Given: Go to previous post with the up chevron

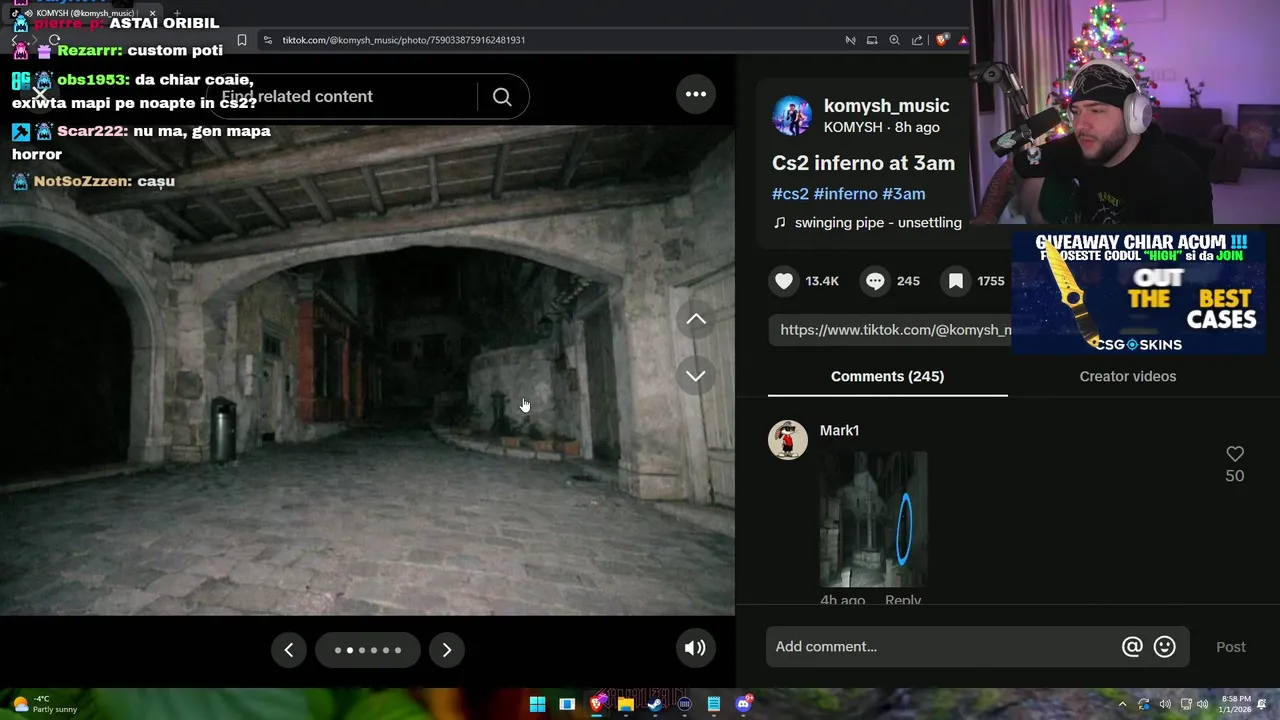Looking at the screenshot, I should (x=696, y=320).
